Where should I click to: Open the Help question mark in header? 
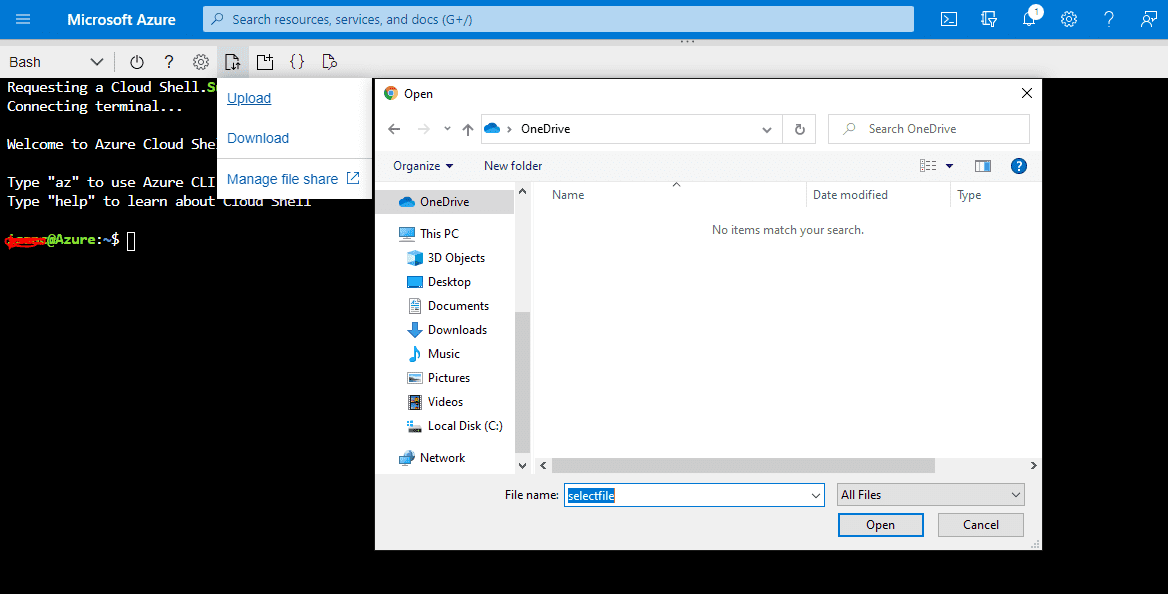click(1109, 19)
